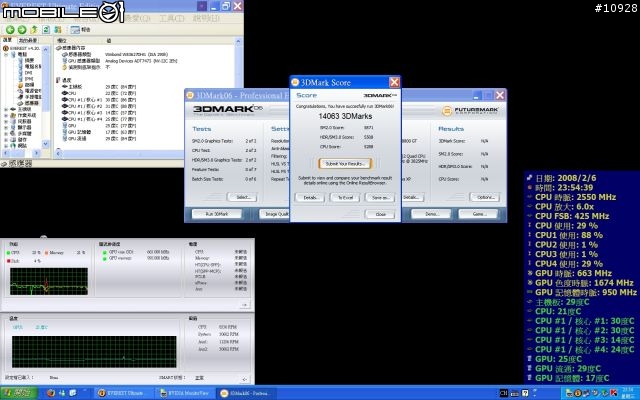Screen dimensions: 640x400
Task: Click the show desktop quick launch icon
Action: [73, 393]
